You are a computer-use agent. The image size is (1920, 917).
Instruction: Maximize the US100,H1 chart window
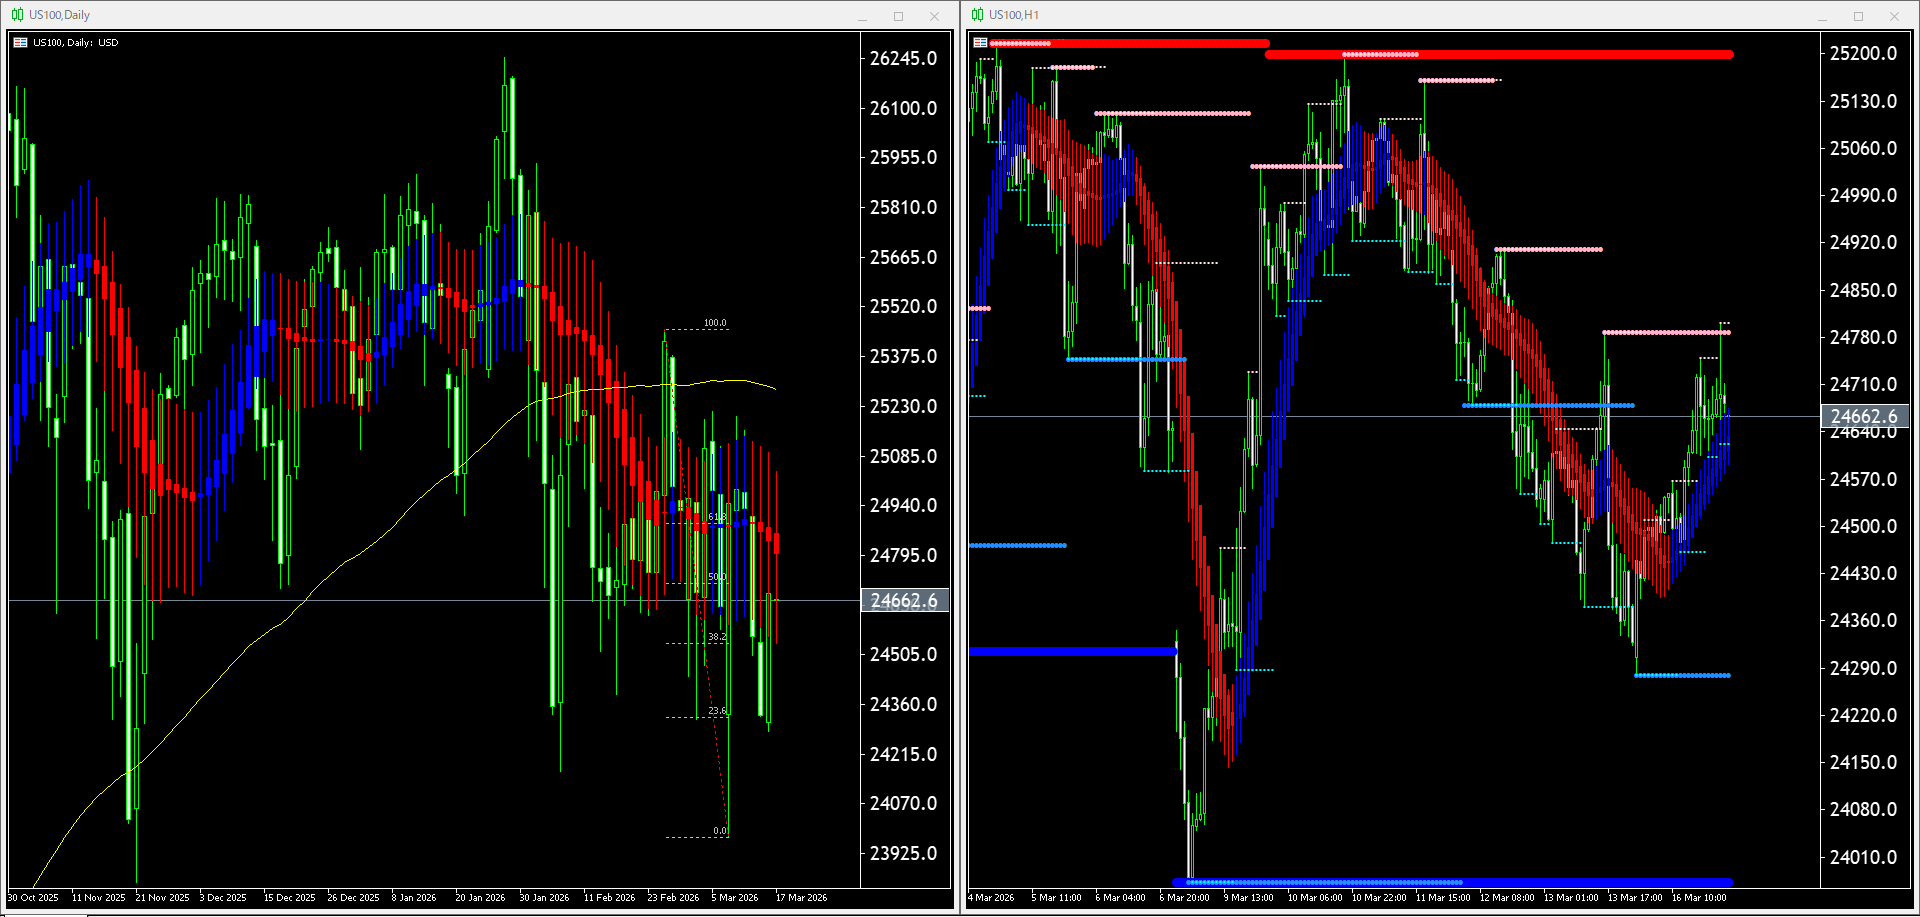click(1858, 16)
